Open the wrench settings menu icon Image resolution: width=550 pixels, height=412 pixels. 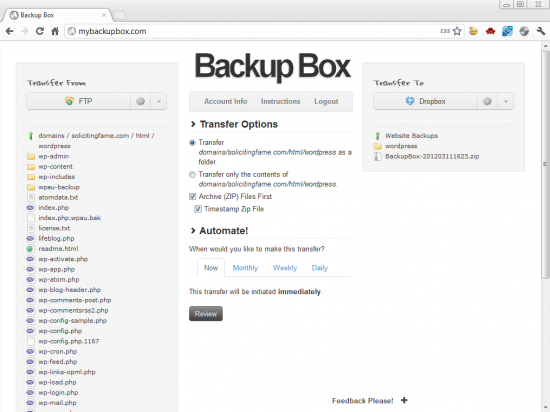[x=541, y=31]
